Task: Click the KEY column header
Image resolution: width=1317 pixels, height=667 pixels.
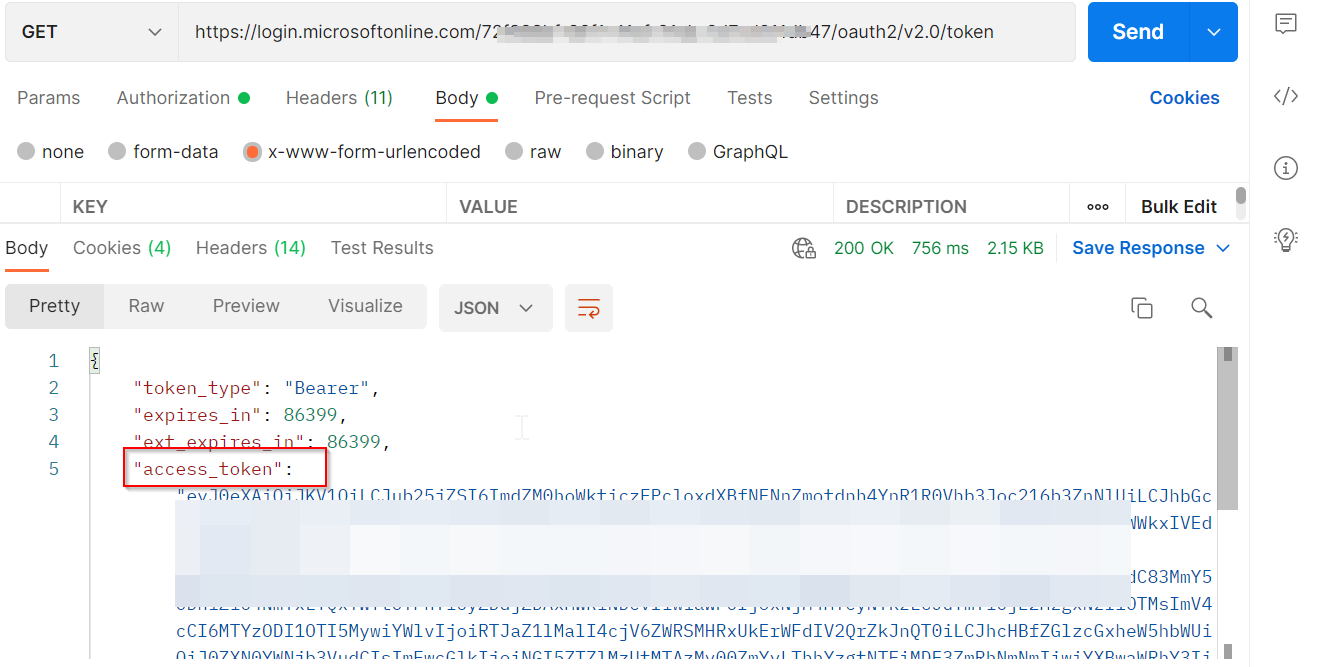Action: tap(90, 207)
